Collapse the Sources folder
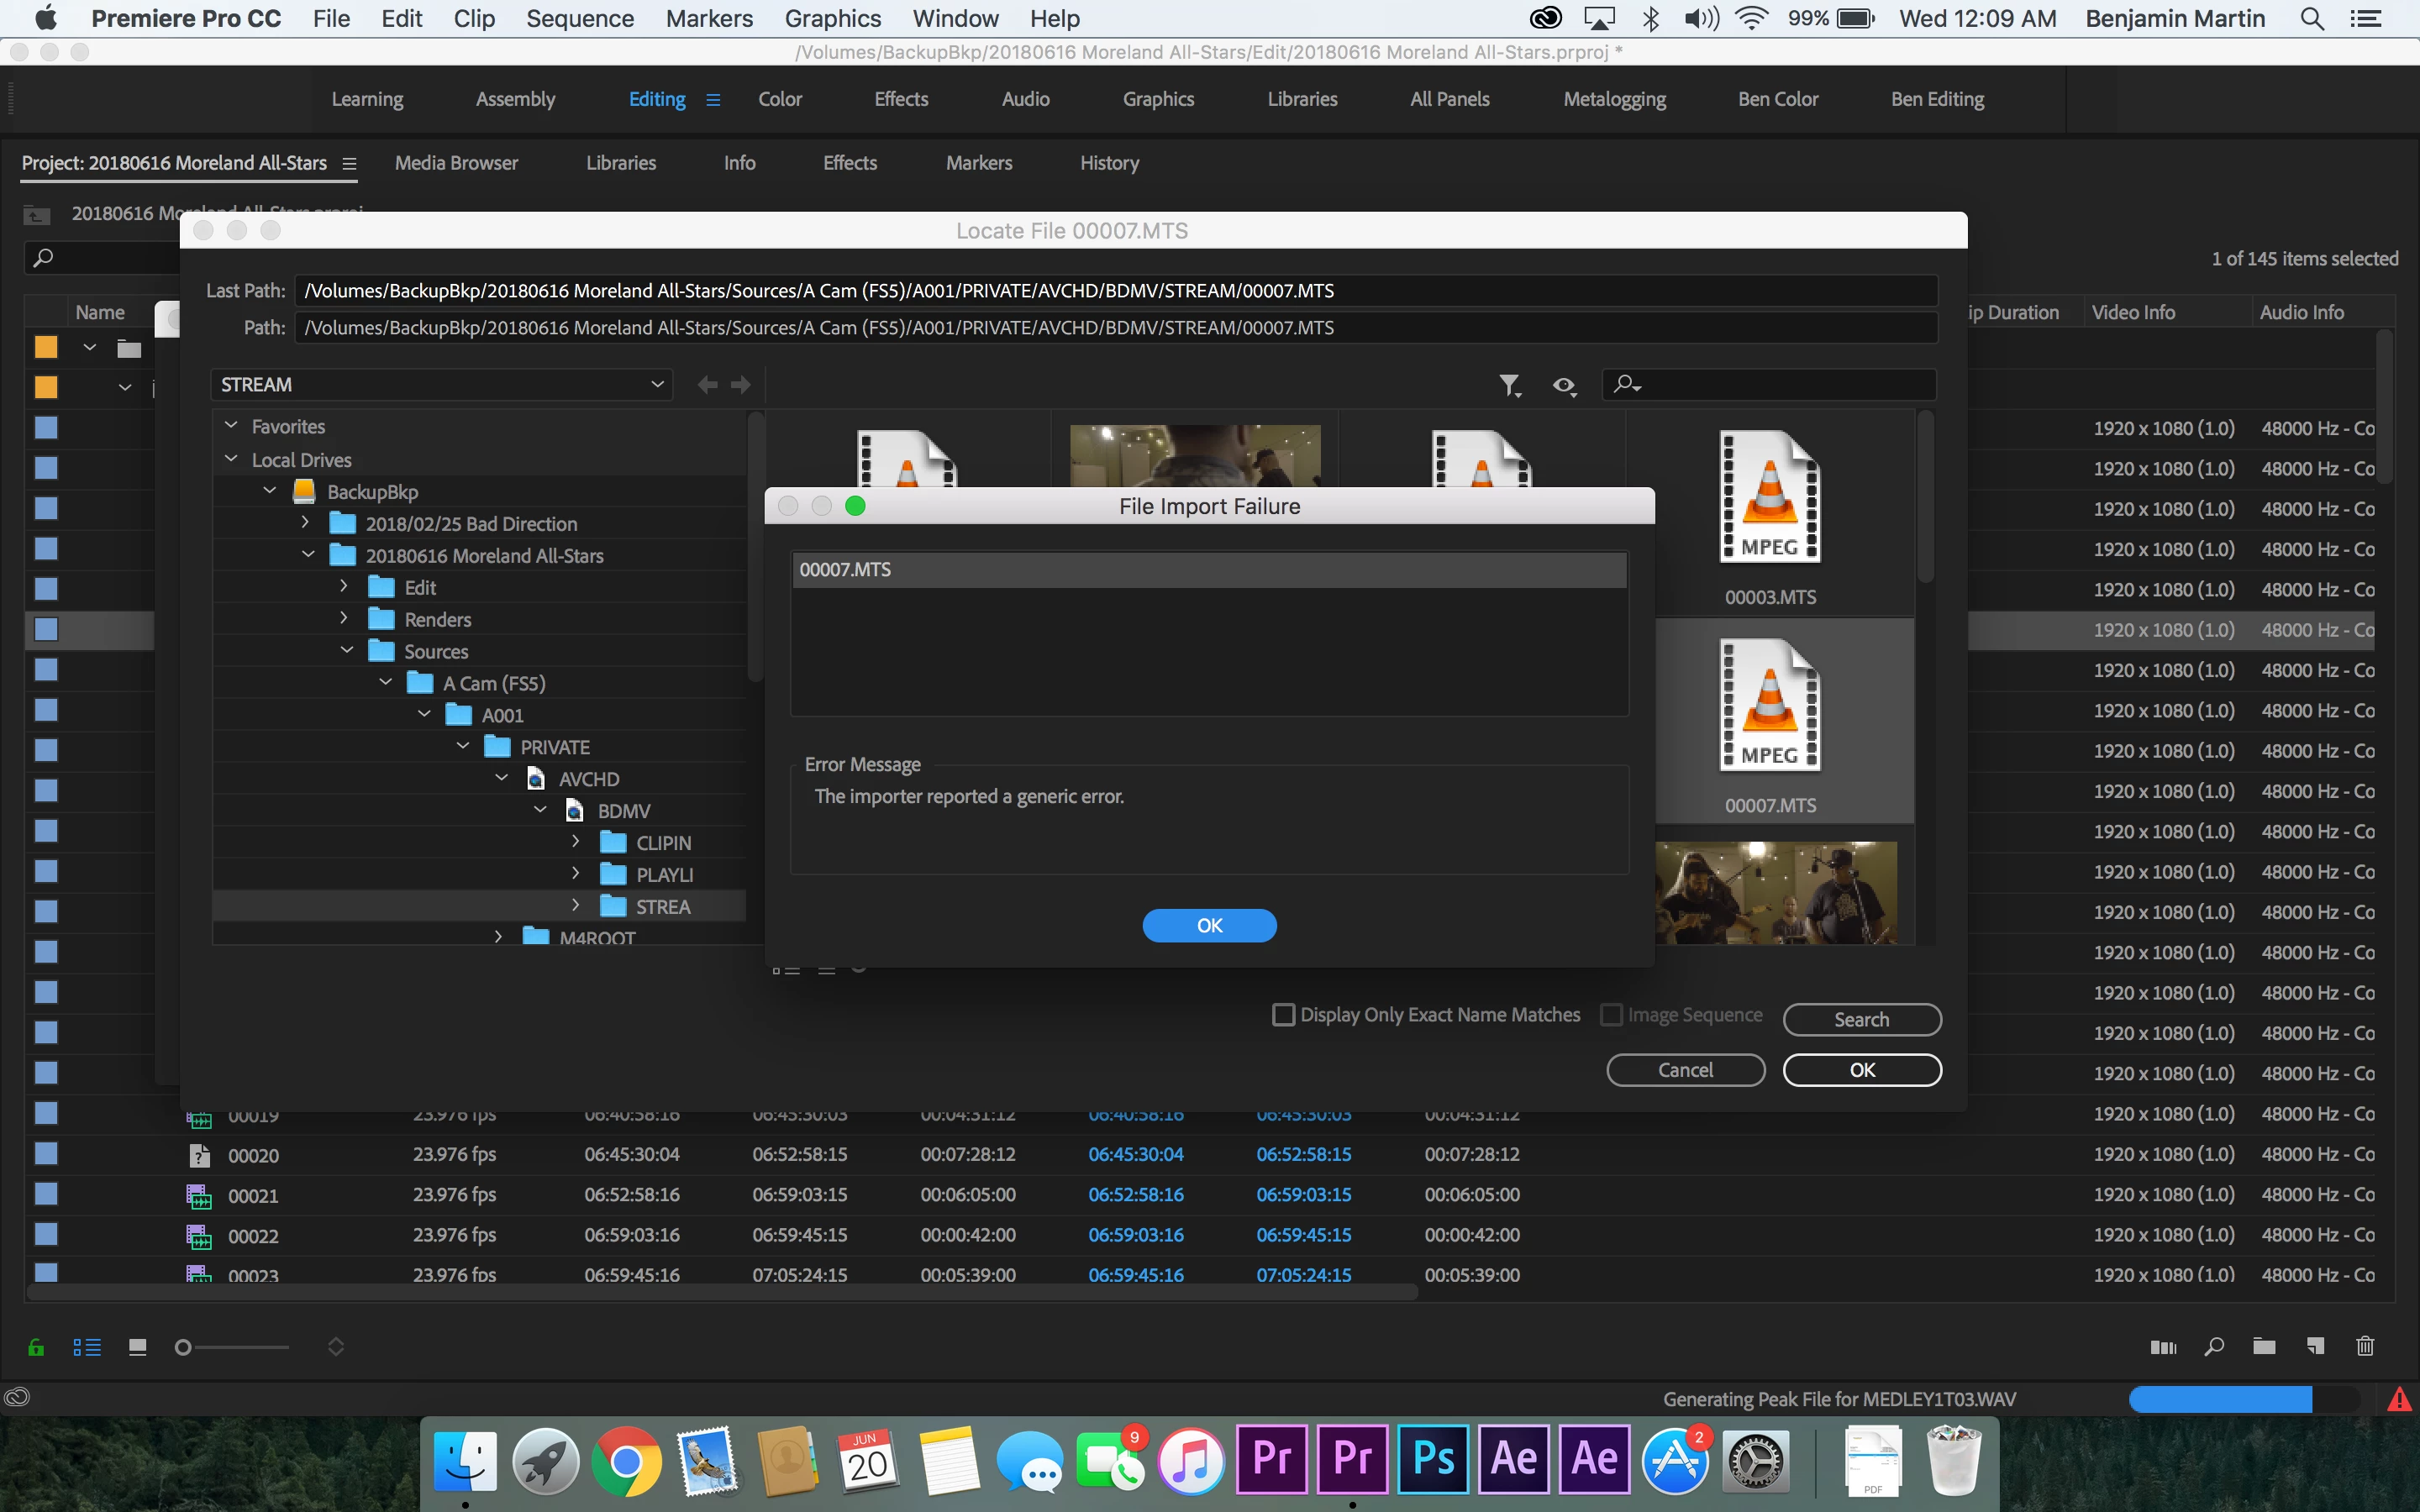 point(347,651)
